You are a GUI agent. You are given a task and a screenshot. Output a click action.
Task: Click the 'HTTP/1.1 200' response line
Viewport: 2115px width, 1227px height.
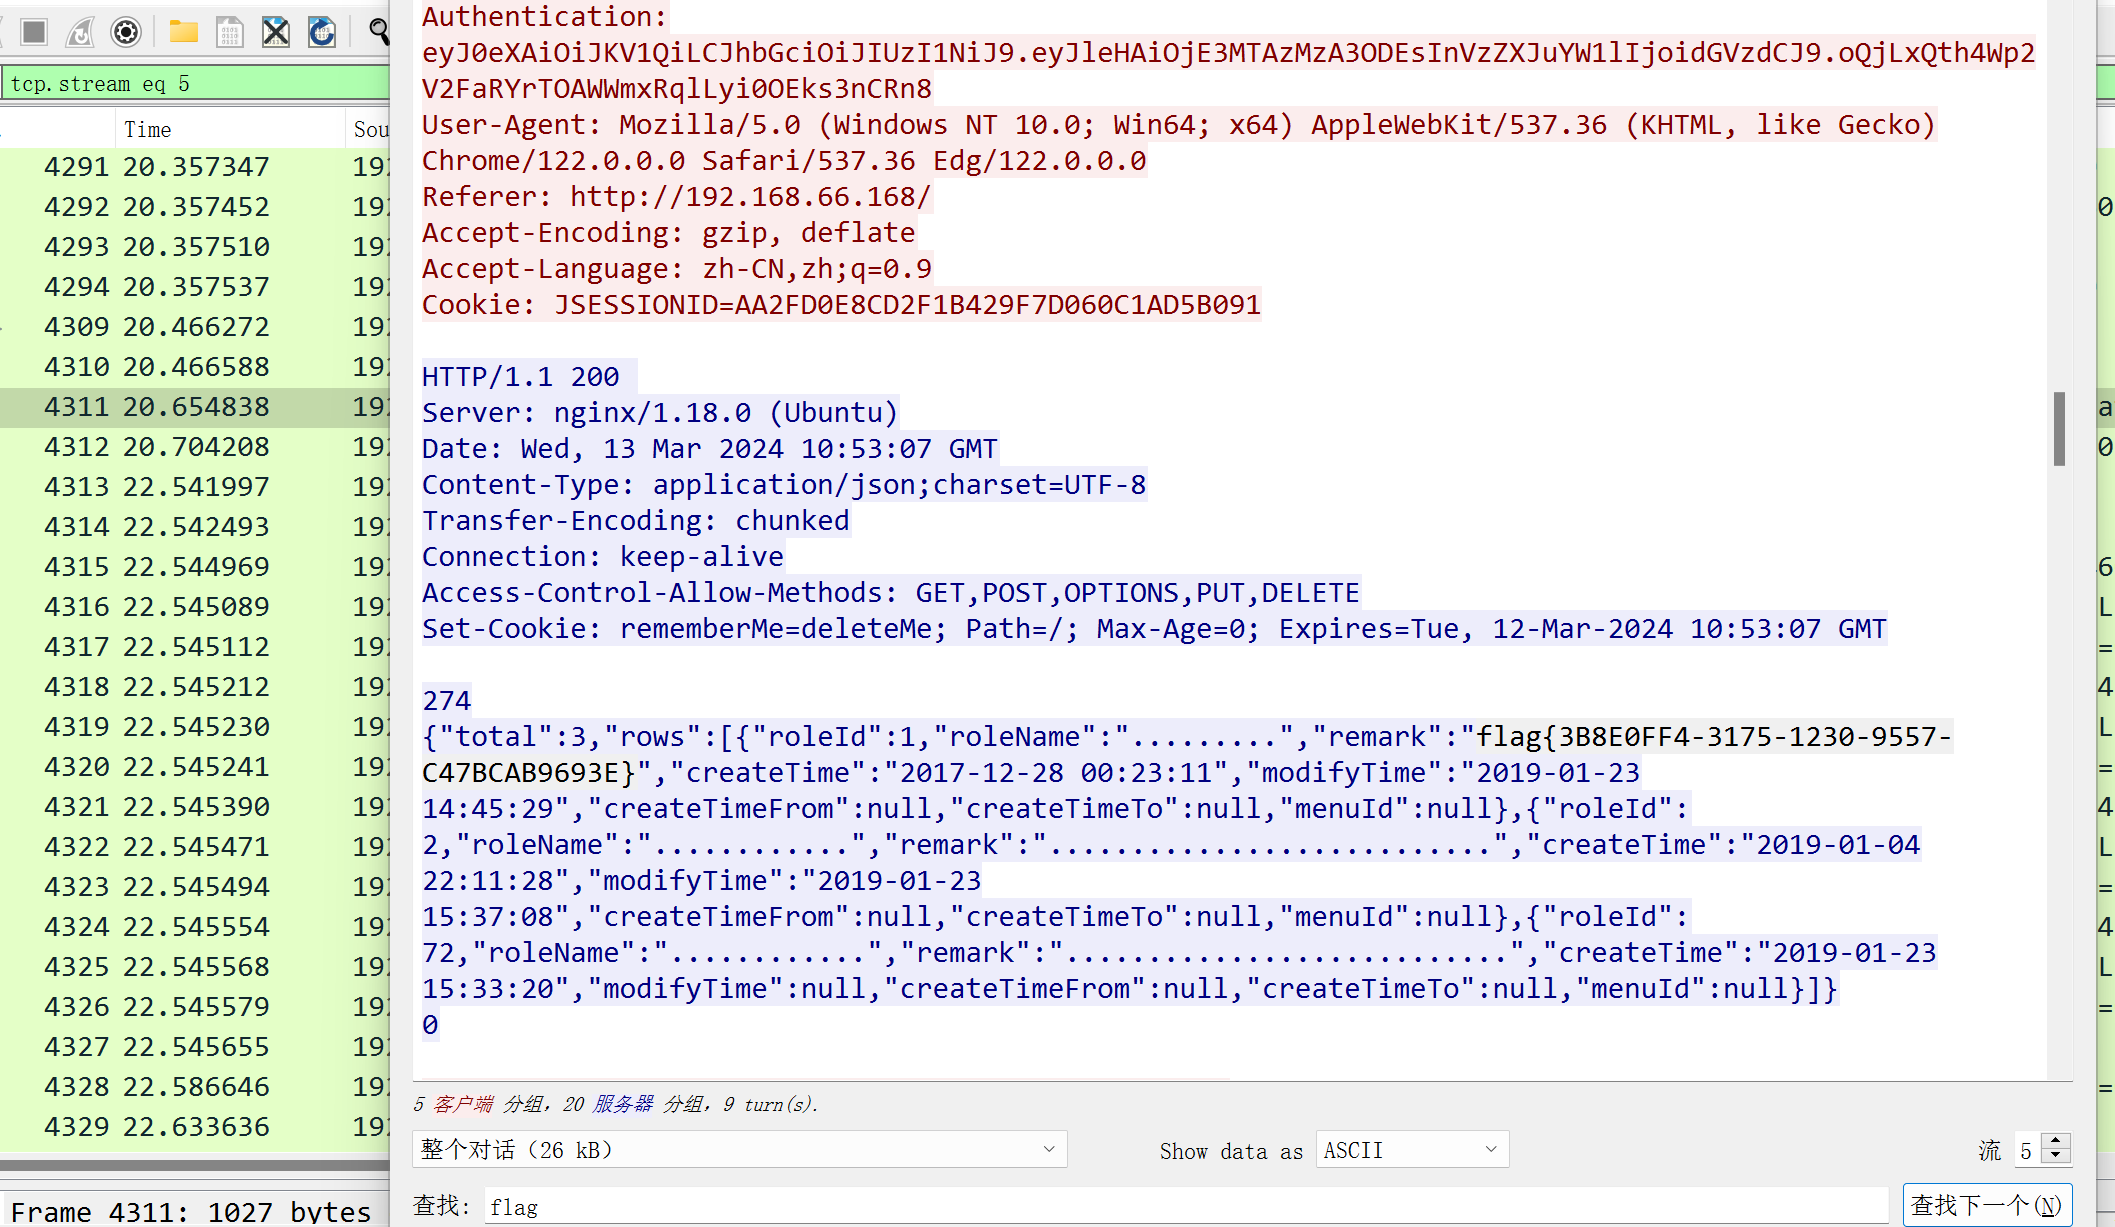tap(521, 377)
